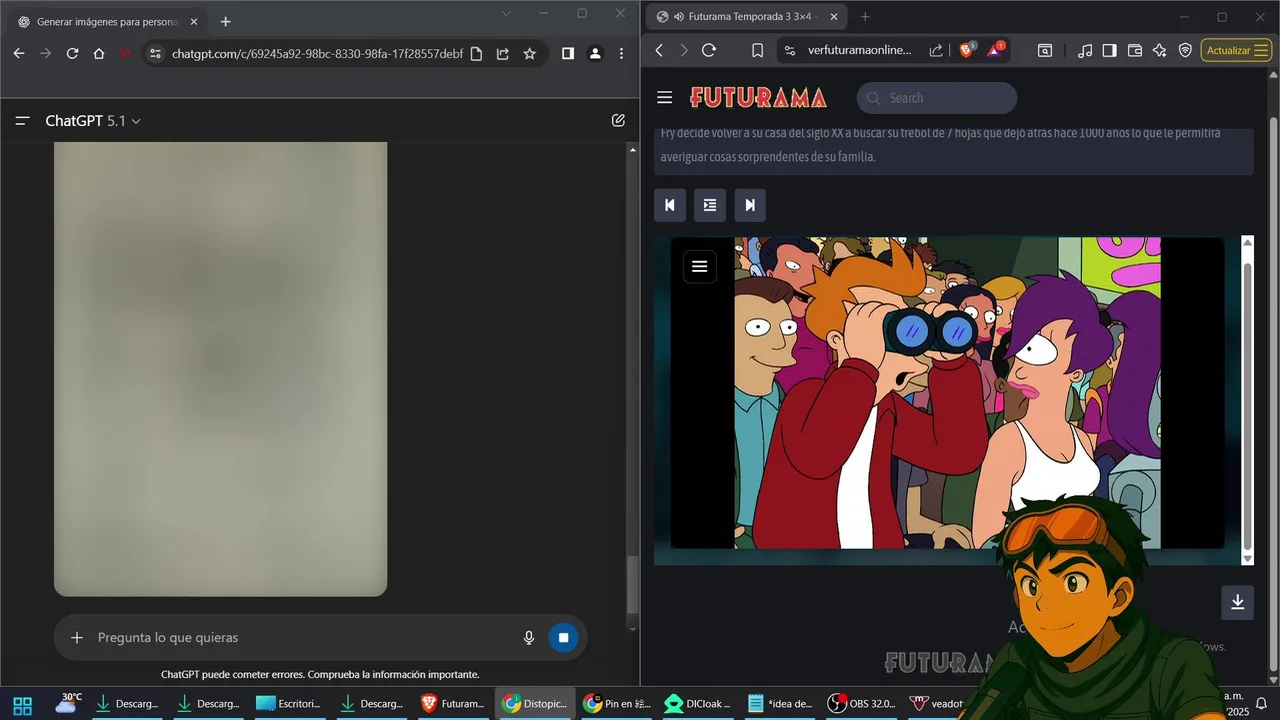This screenshot has height=720, width=1280.
Task: Toggle the ChatGPT sidebar icon
Action: [22, 121]
